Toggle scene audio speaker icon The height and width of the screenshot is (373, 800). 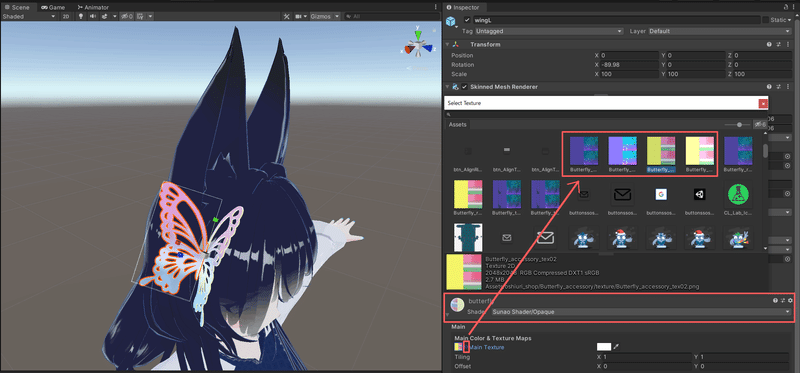coord(92,16)
